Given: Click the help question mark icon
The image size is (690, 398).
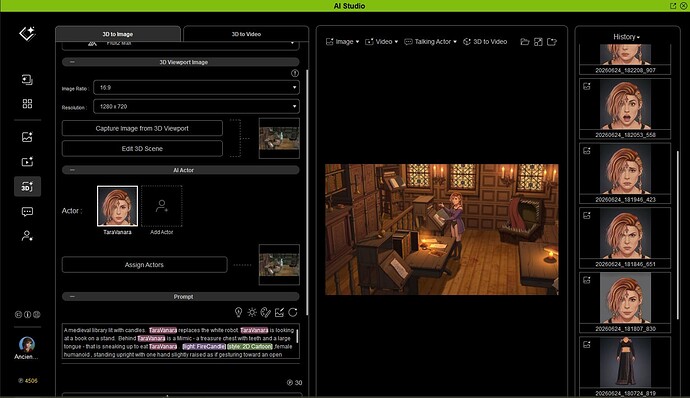Looking at the screenshot, I should [x=295, y=73].
